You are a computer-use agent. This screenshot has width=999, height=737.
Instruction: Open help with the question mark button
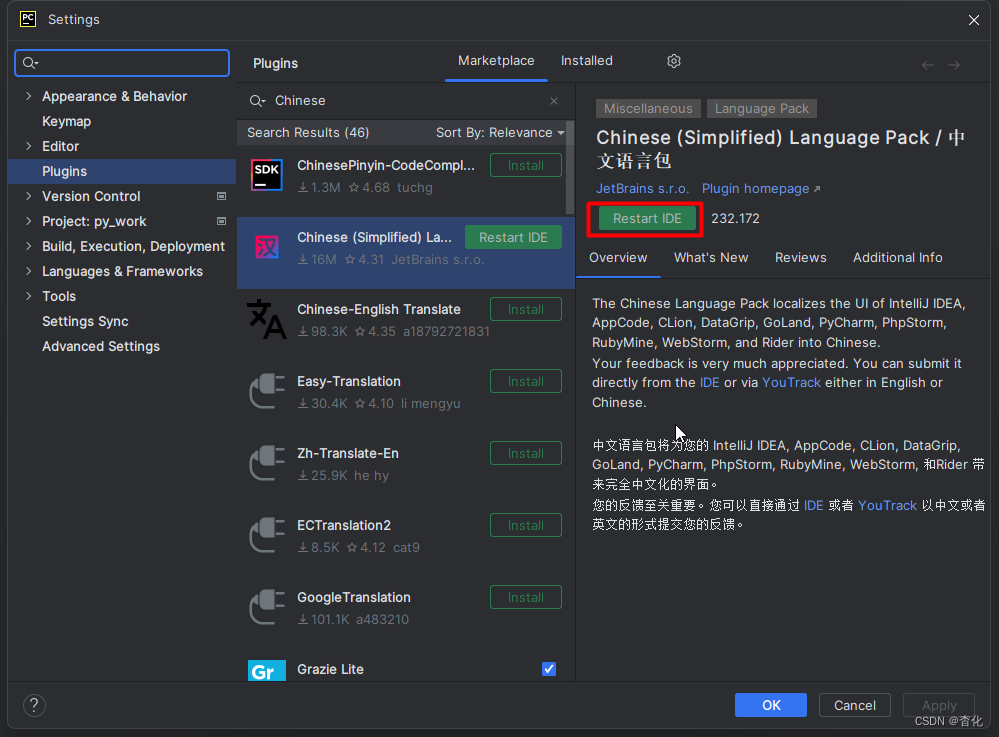[34, 705]
